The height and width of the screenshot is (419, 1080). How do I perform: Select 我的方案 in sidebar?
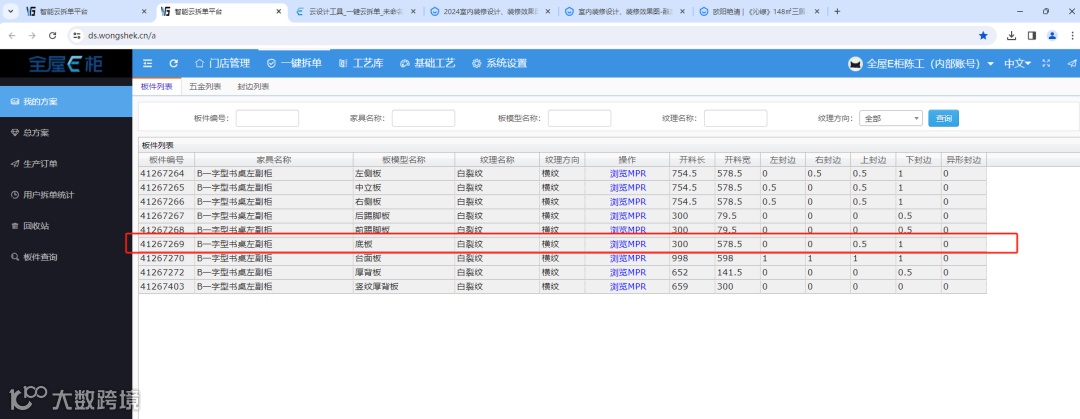[66, 101]
